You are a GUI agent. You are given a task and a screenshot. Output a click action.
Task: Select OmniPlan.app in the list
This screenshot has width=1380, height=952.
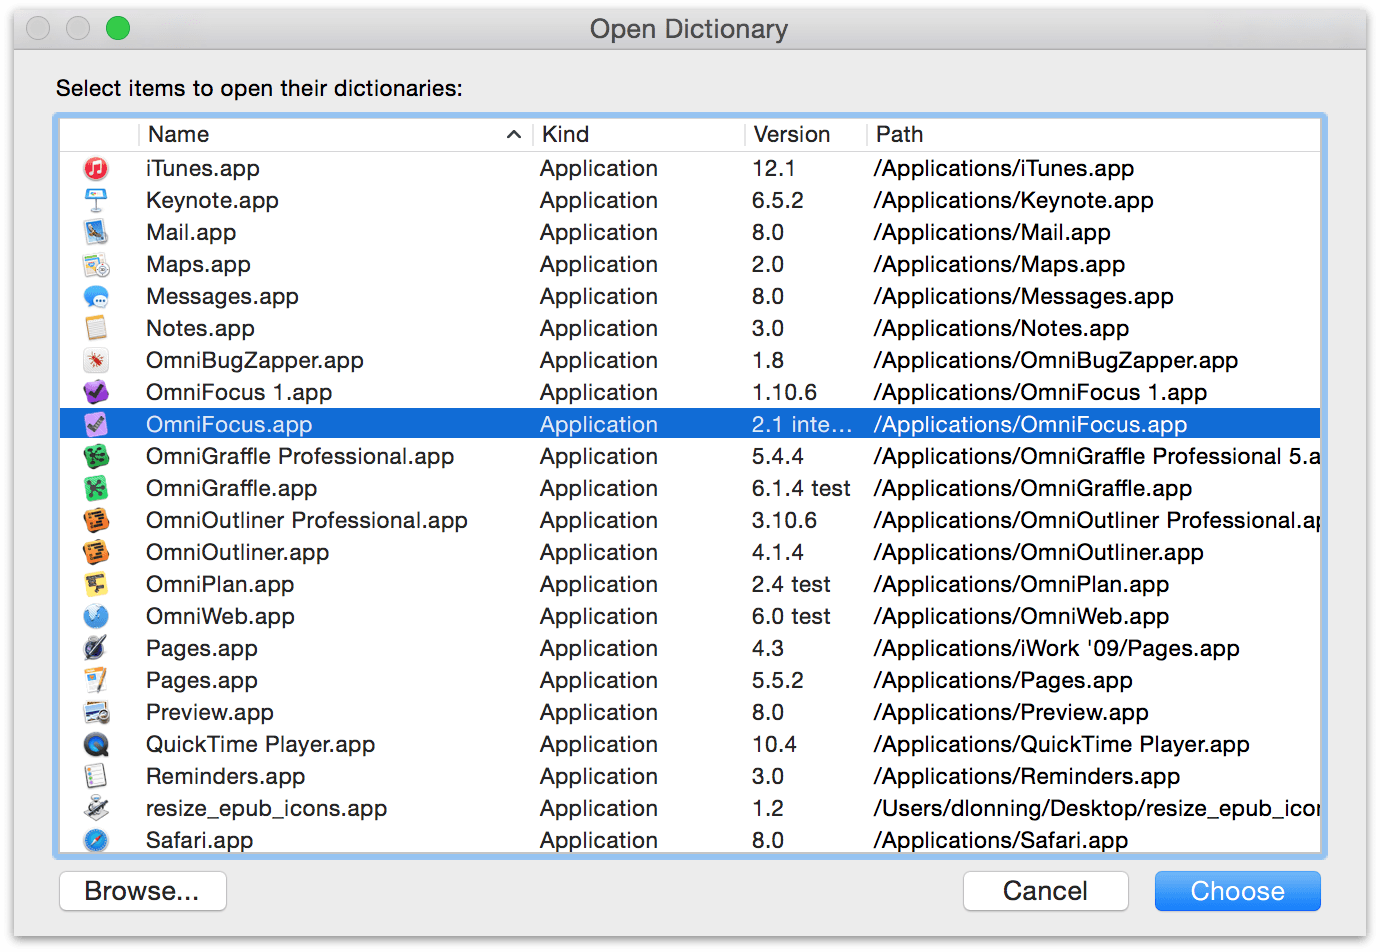pyautogui.click(x=220, y=584)
